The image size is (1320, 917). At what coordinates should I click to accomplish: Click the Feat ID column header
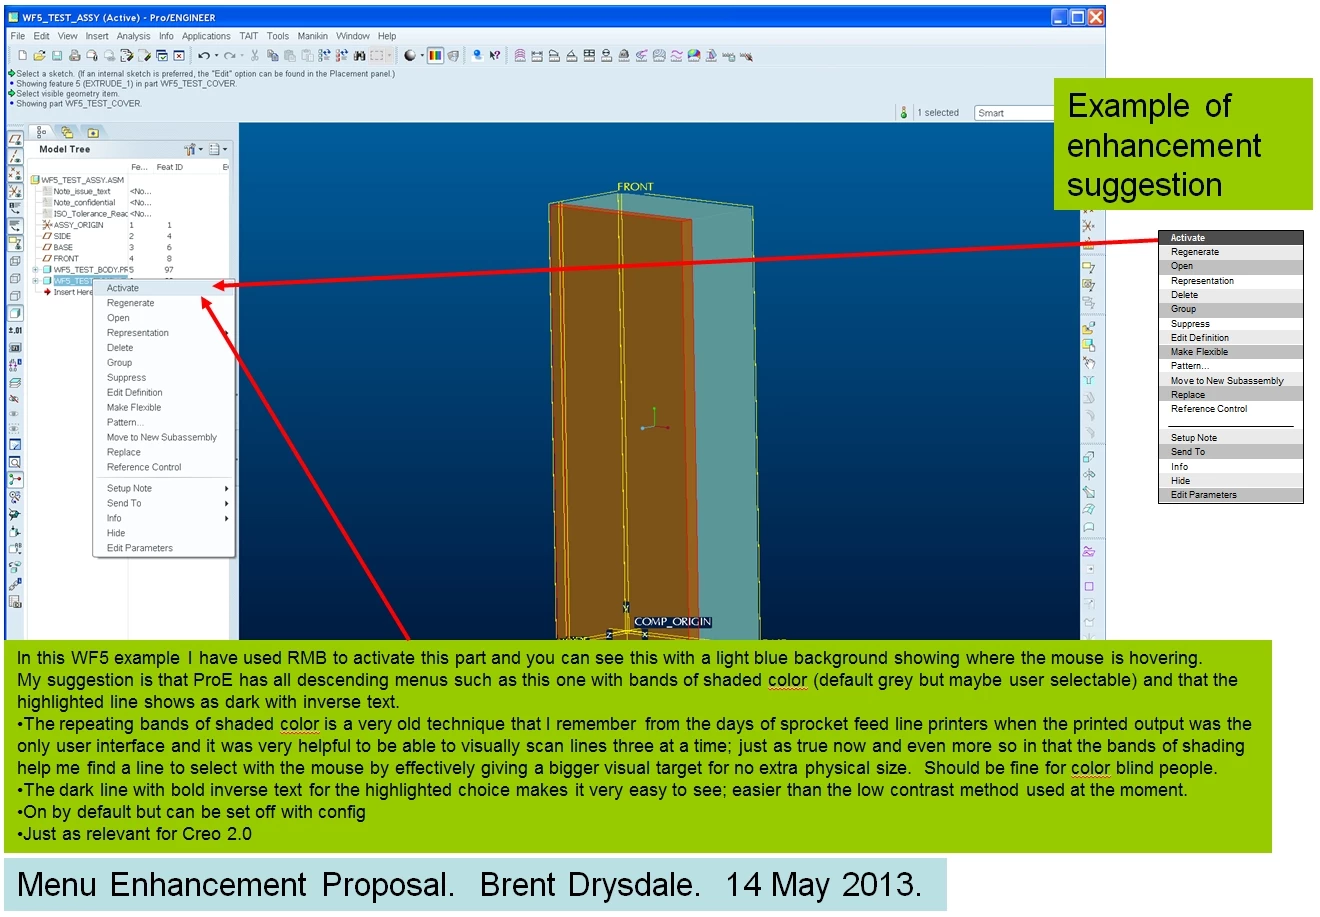click(x=170, y=167)
